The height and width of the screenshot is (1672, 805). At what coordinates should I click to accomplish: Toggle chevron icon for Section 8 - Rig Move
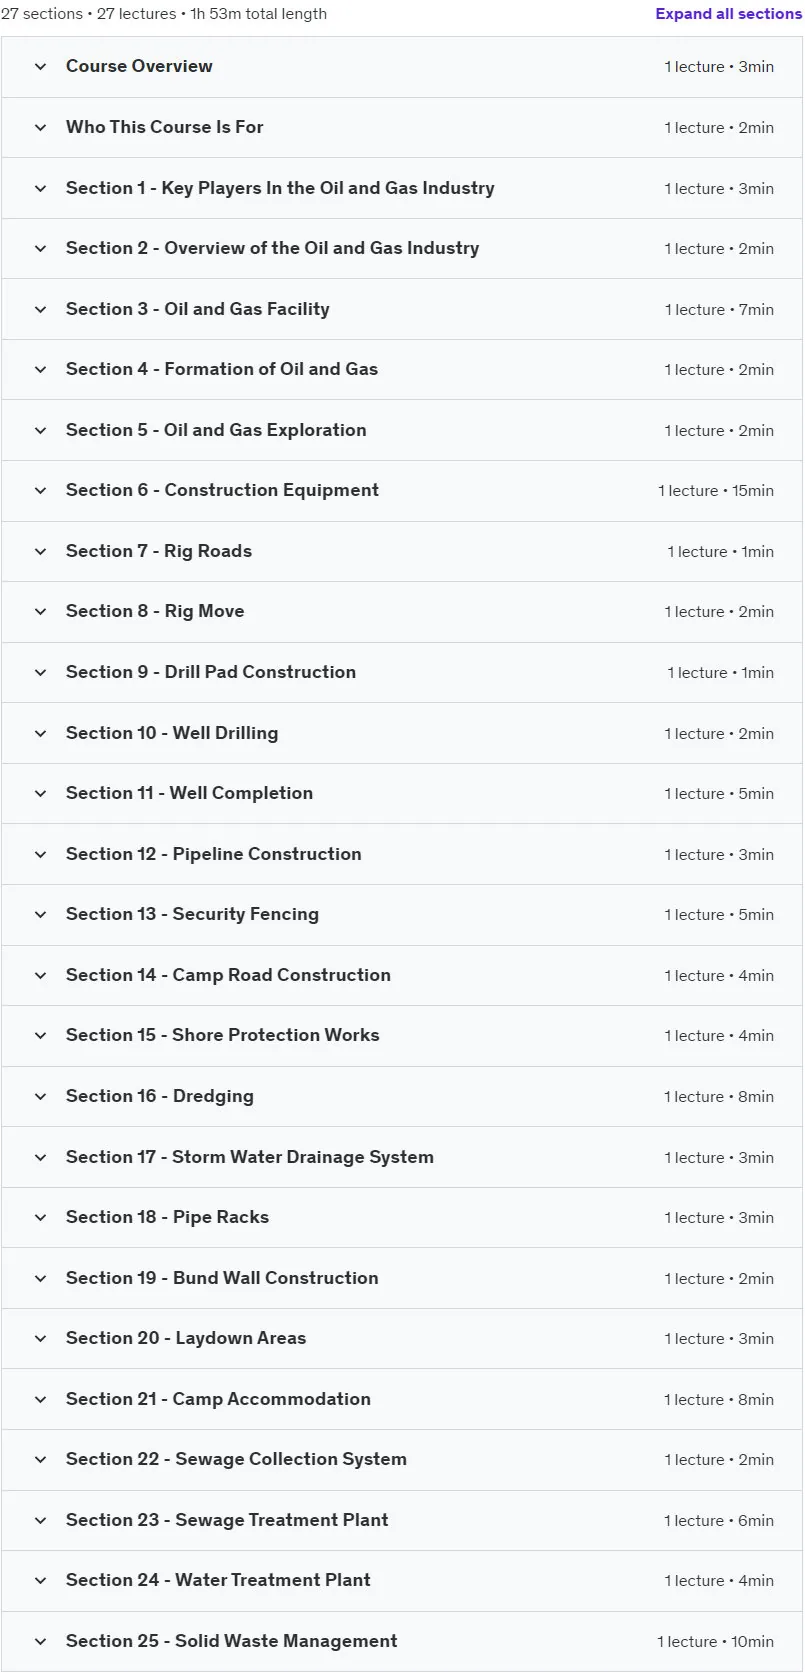click(x=41, y=611)
